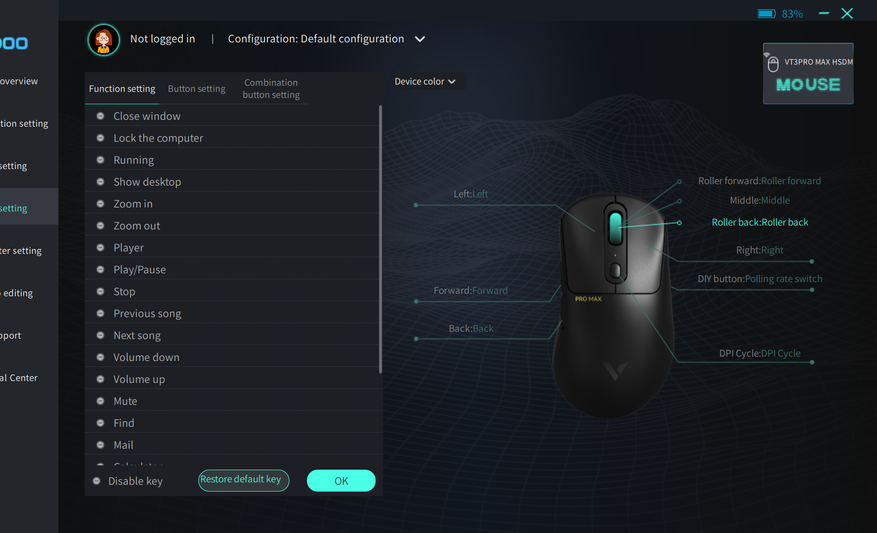The height and width of the screenshot is (533, 877).
Task: Choose the Disable key radio option
Action: pyautogui.click(x=96, y=481)
